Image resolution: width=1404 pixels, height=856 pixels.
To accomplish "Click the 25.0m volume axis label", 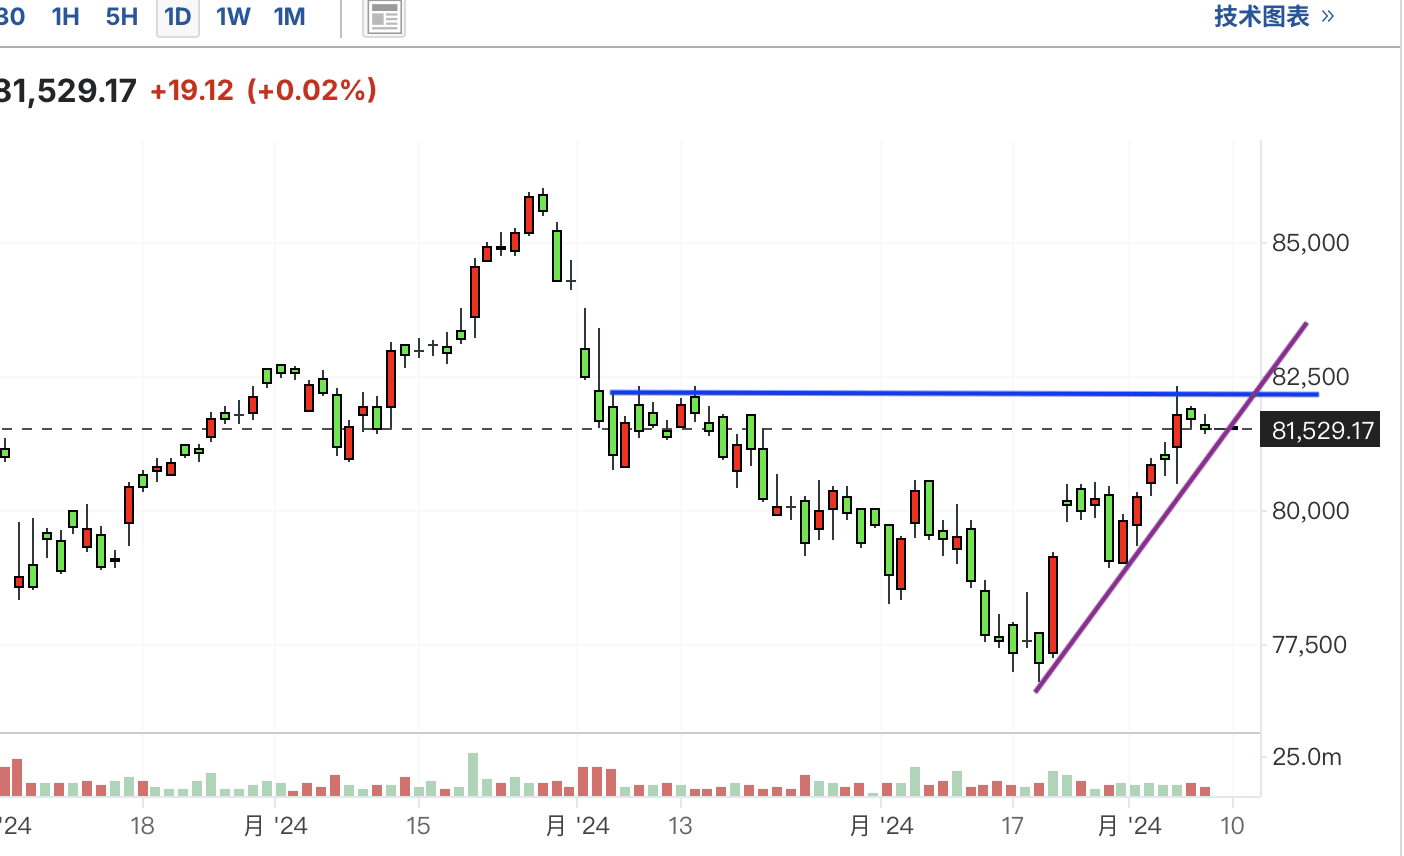I will (1307, 757).
